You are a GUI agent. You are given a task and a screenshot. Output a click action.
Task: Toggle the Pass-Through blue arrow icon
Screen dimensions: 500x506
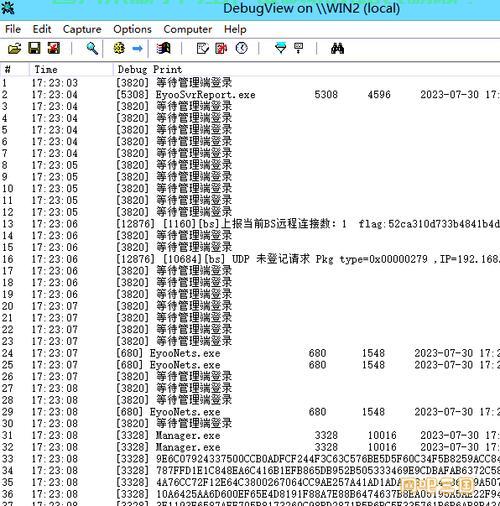[x=137, y=49]
